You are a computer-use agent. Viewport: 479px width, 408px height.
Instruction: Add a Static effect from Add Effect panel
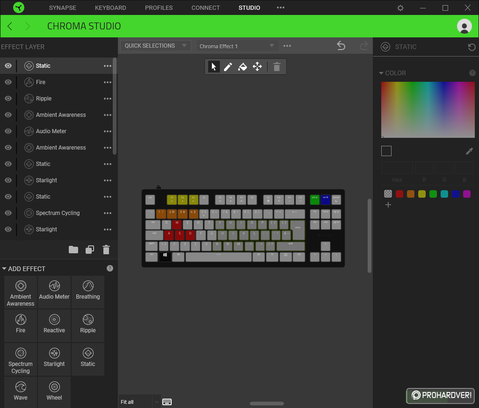click(88, 360)
